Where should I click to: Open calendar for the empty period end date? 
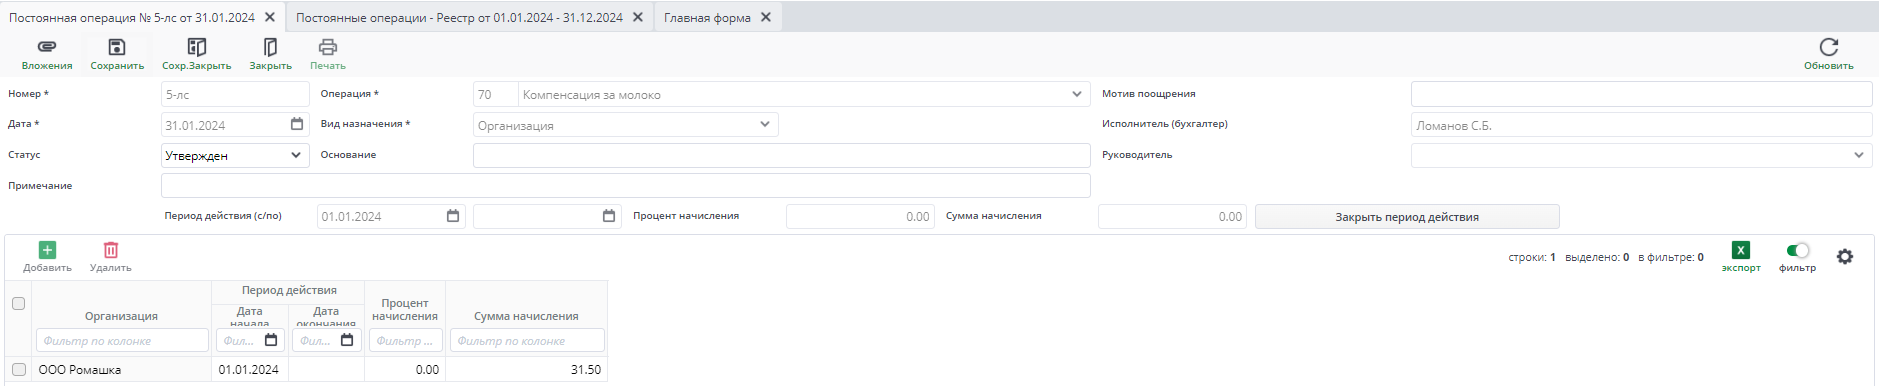(609, 216)
